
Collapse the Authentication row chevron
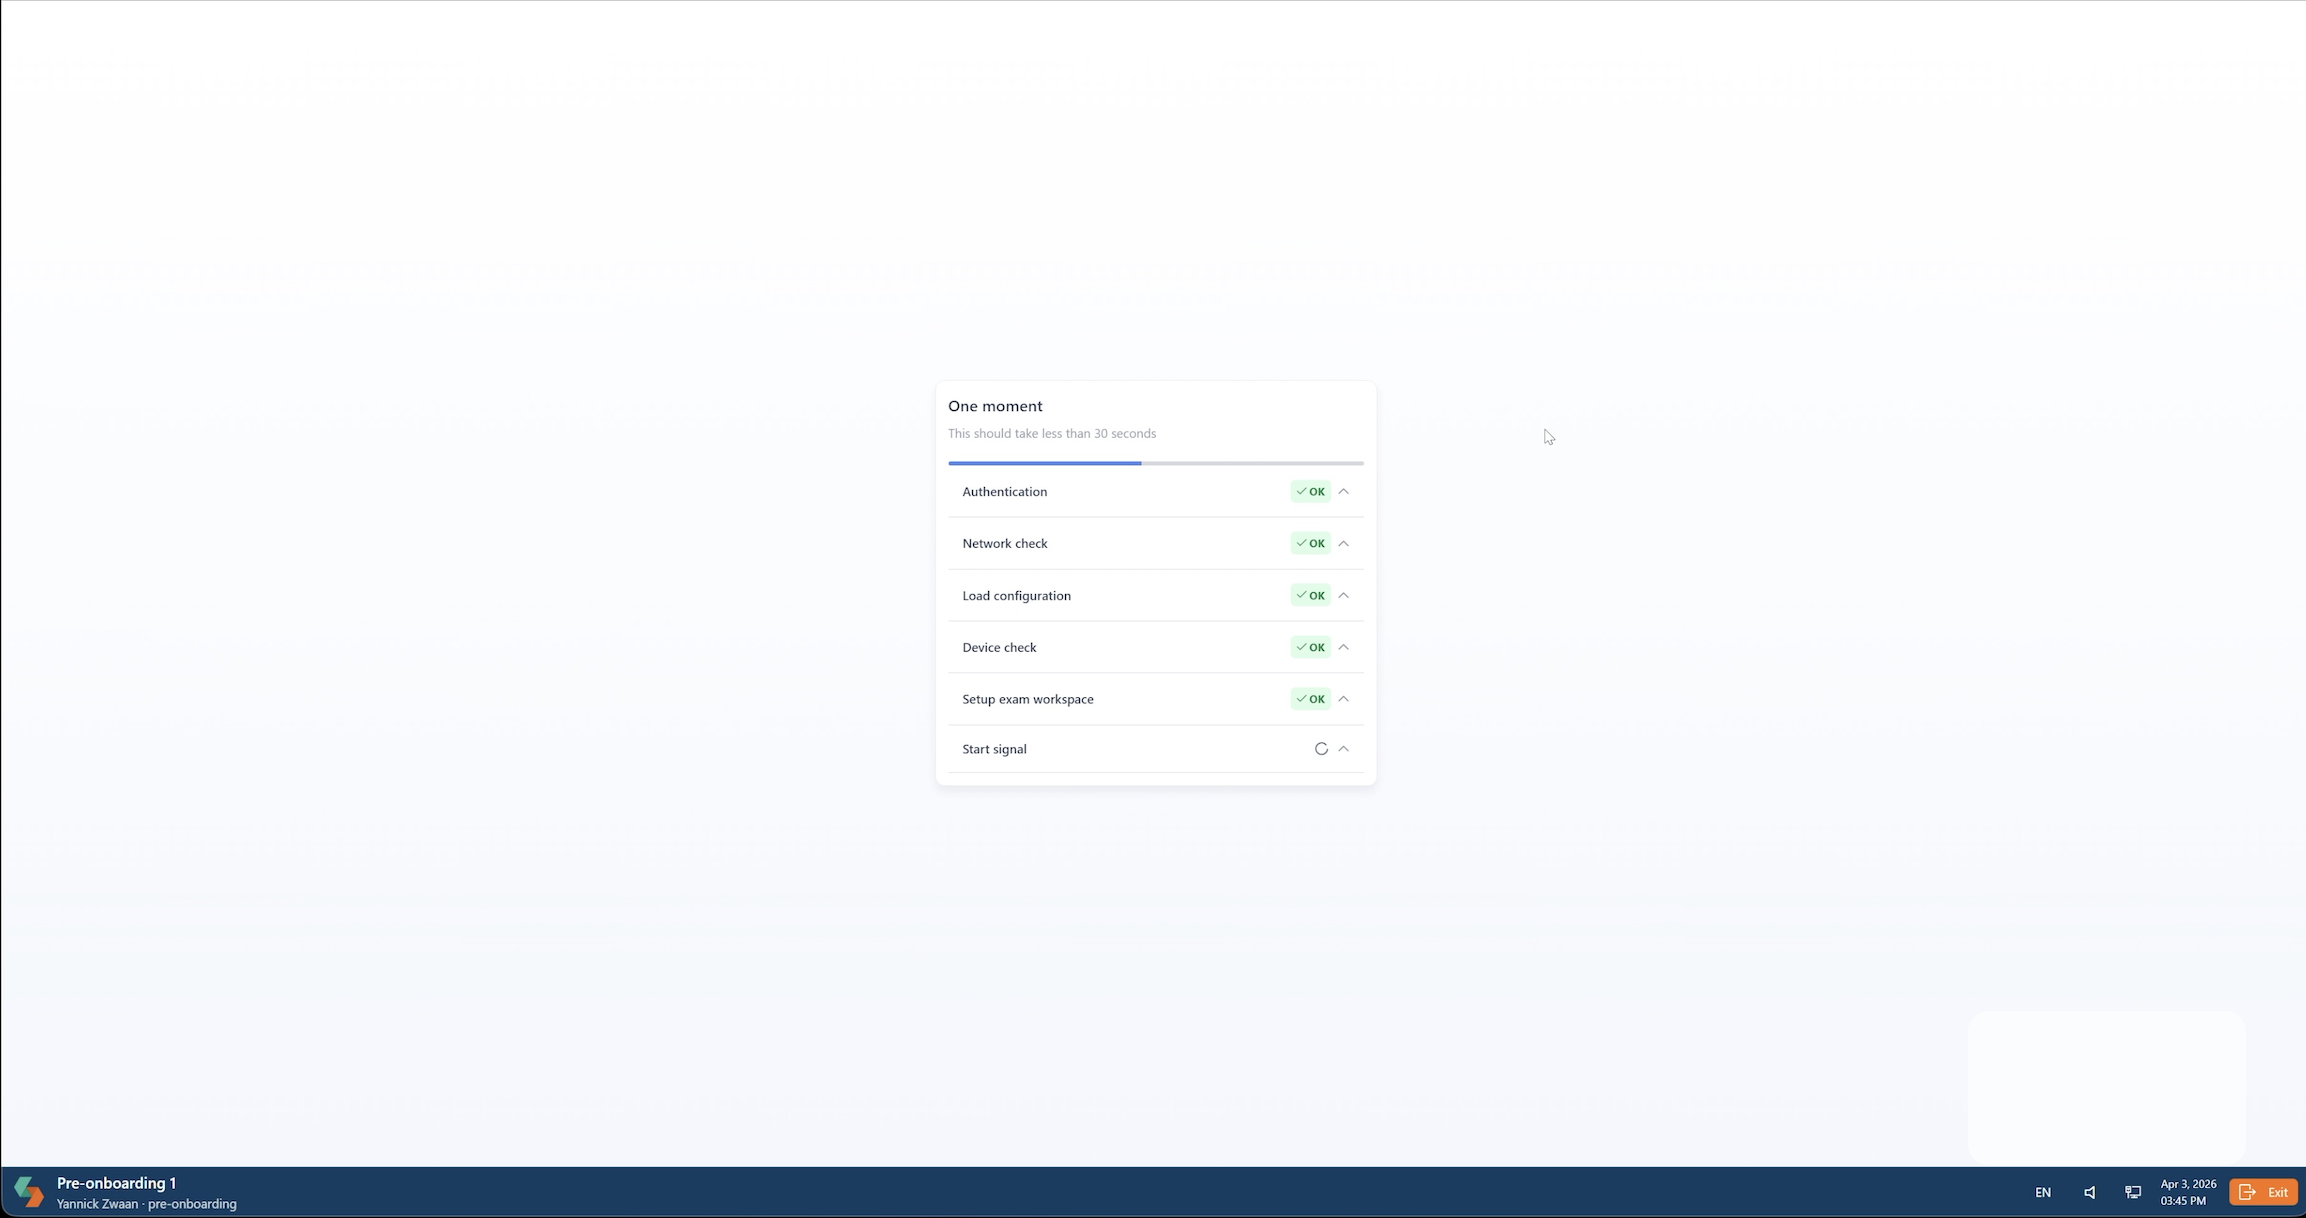[1344, 492]
